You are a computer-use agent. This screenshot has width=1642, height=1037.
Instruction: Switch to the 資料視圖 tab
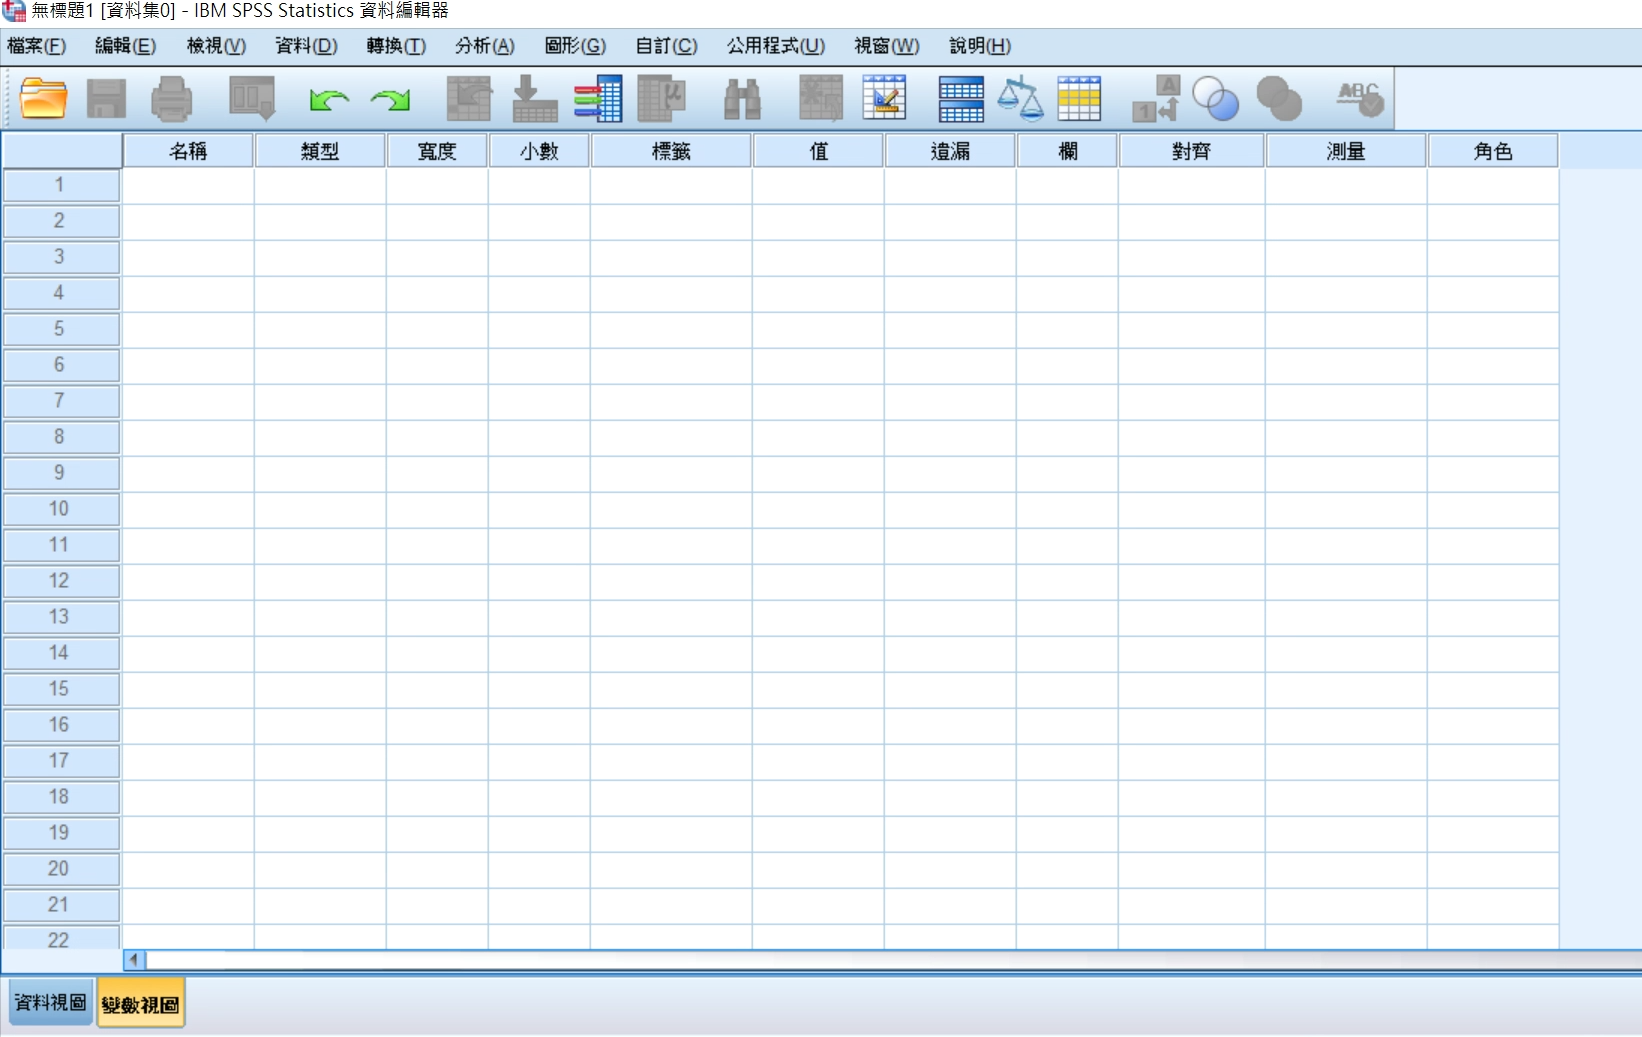tap(50, 1003)
